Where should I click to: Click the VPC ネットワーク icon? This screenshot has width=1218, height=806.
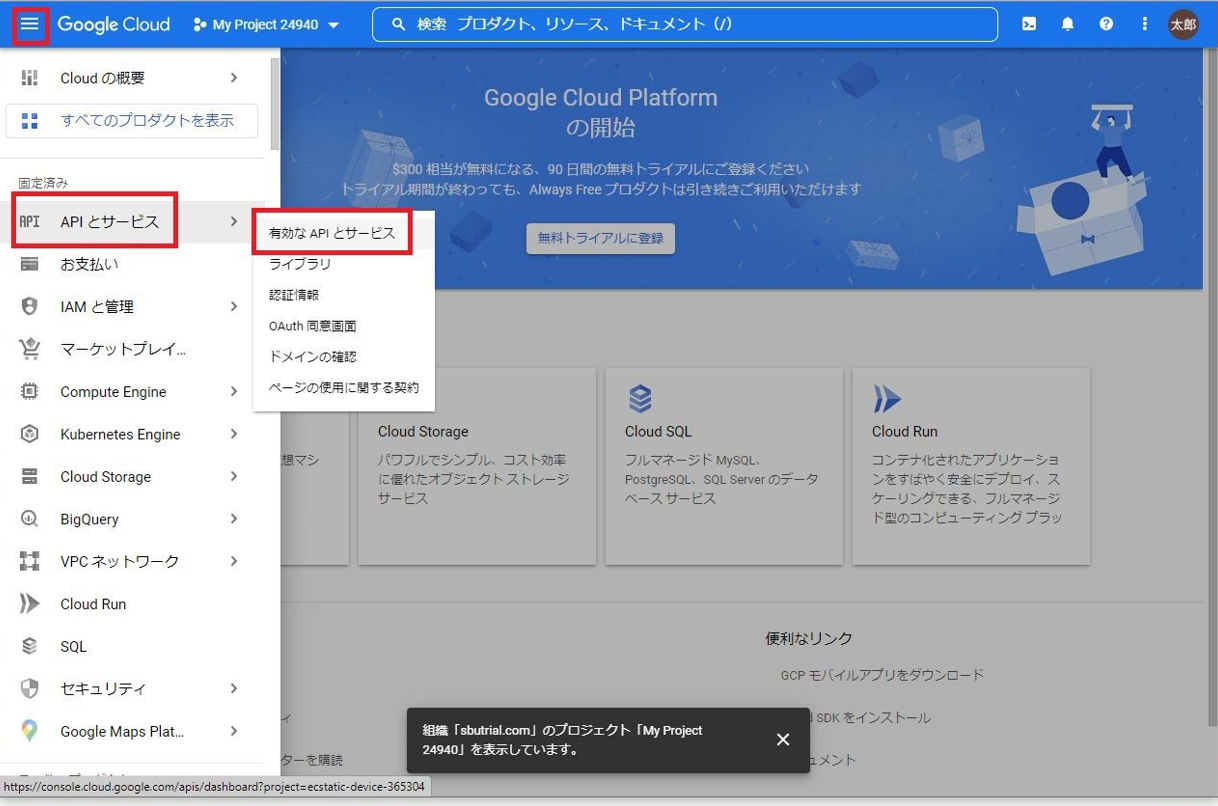(x=30, y=561)
